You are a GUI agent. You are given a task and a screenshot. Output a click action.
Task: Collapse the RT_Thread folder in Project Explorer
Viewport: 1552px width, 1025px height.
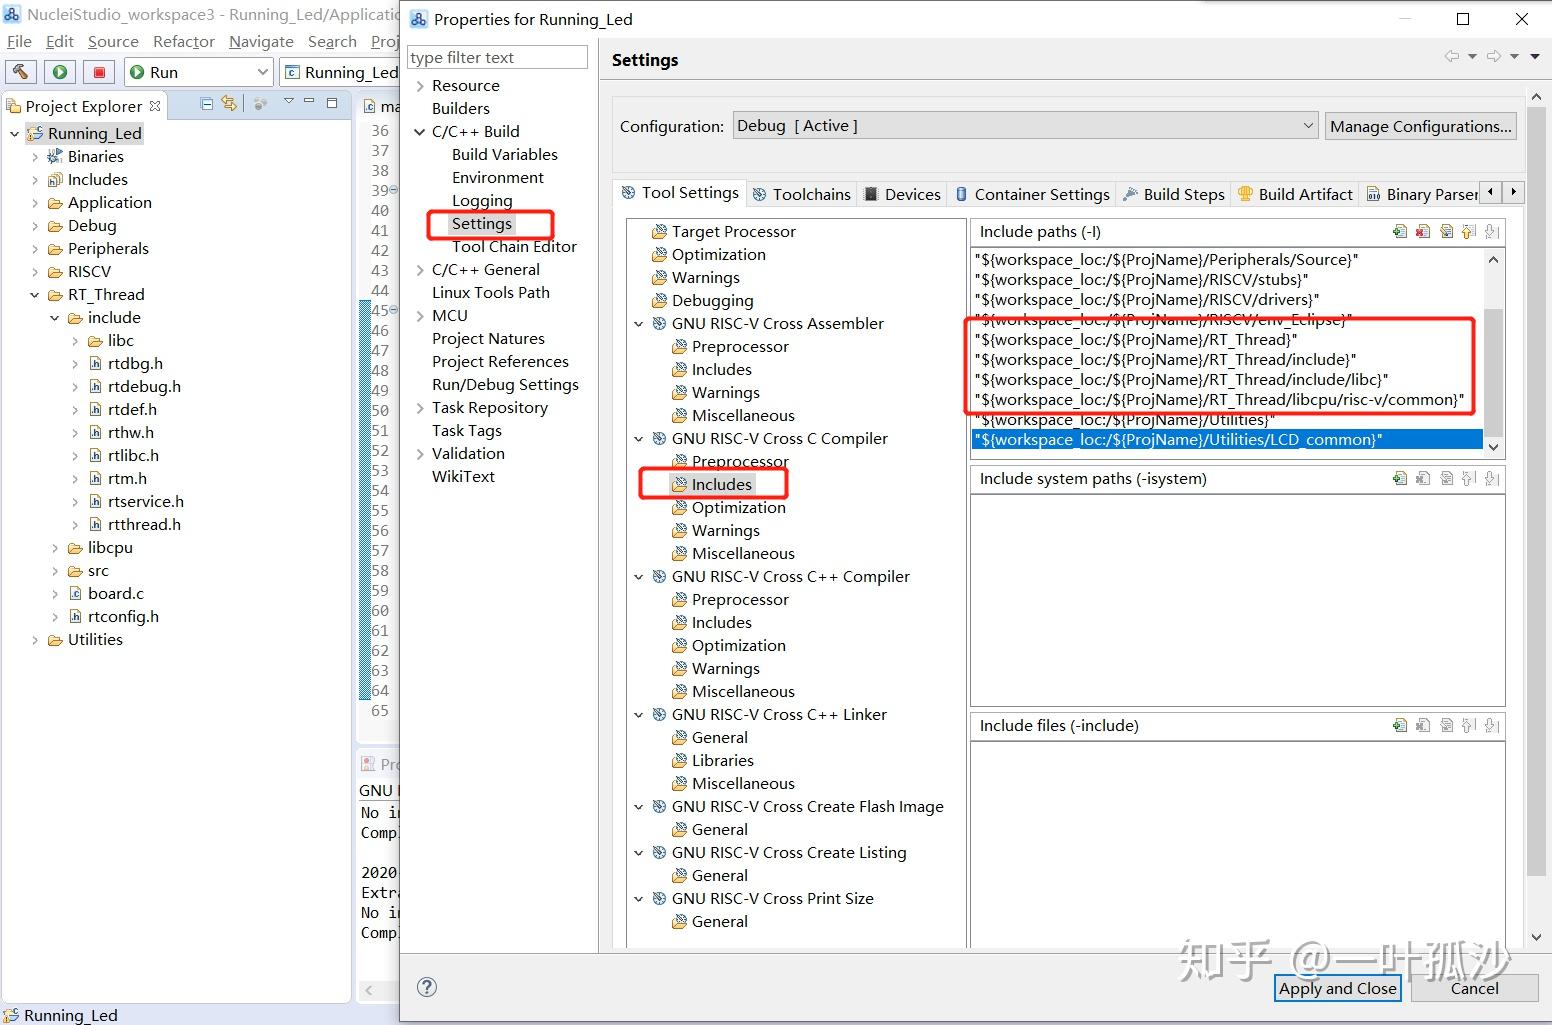coord(34,294)
